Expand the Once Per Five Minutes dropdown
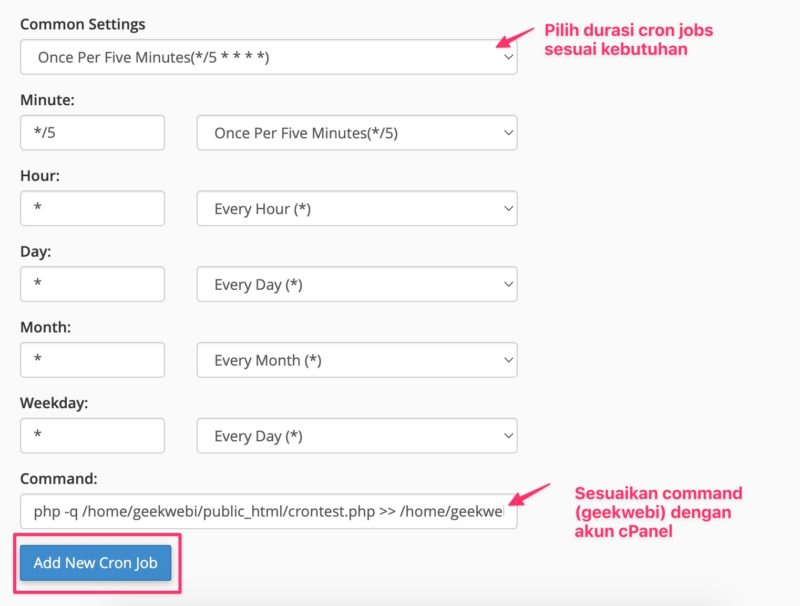This screenshot has width=800, height=606. (357, 132)
